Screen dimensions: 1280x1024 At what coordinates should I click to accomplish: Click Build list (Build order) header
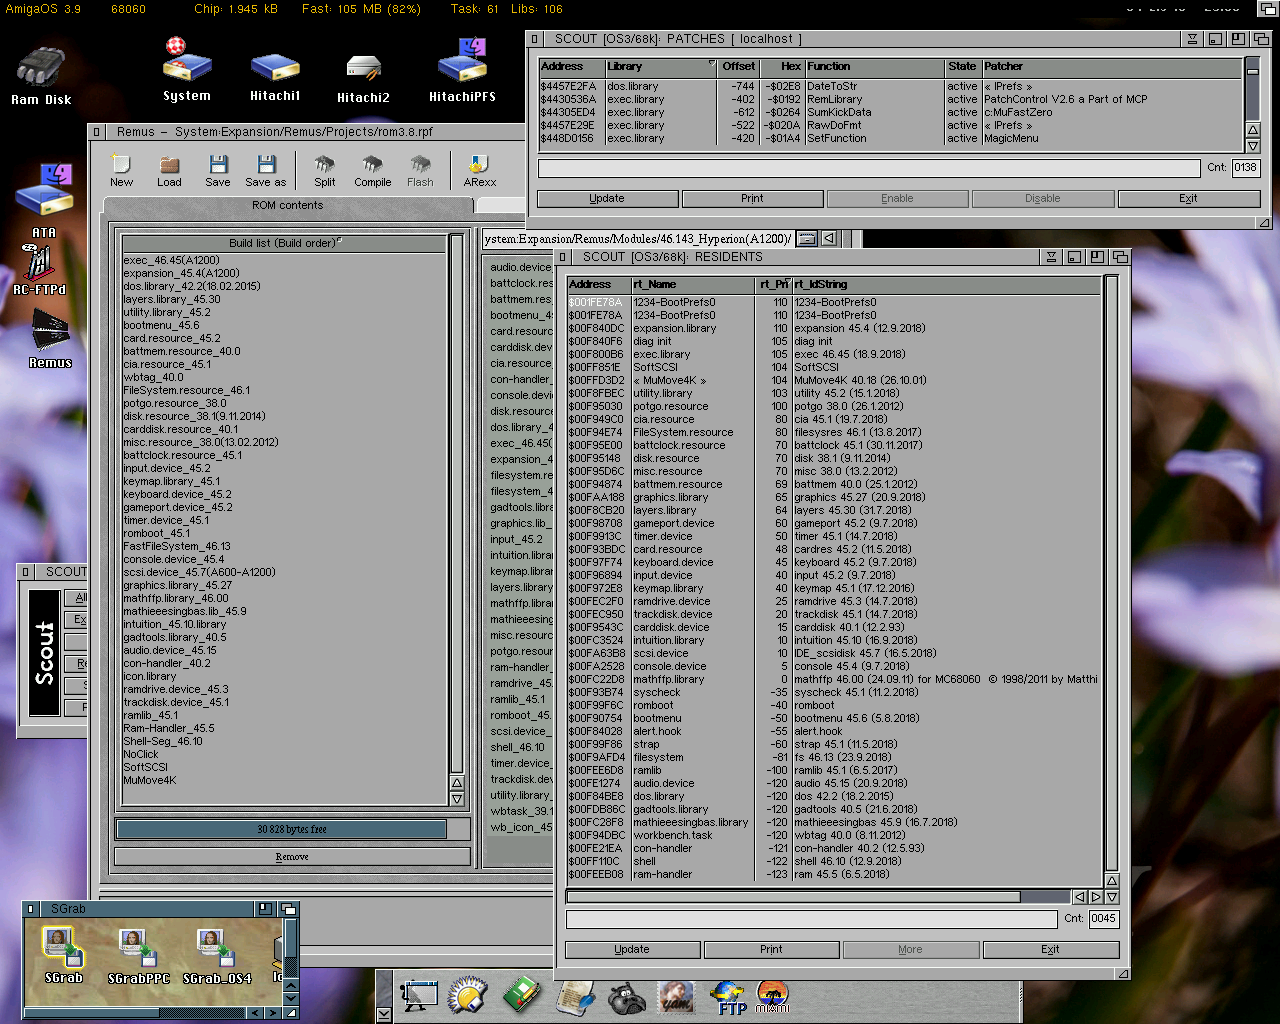(x=284, y=243)
